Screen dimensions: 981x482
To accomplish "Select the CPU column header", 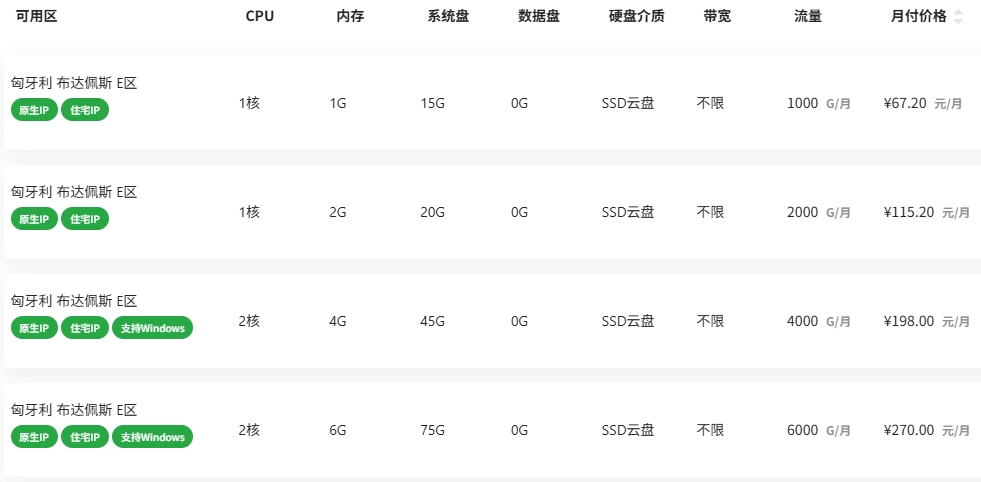I will (x=260, y=16).
